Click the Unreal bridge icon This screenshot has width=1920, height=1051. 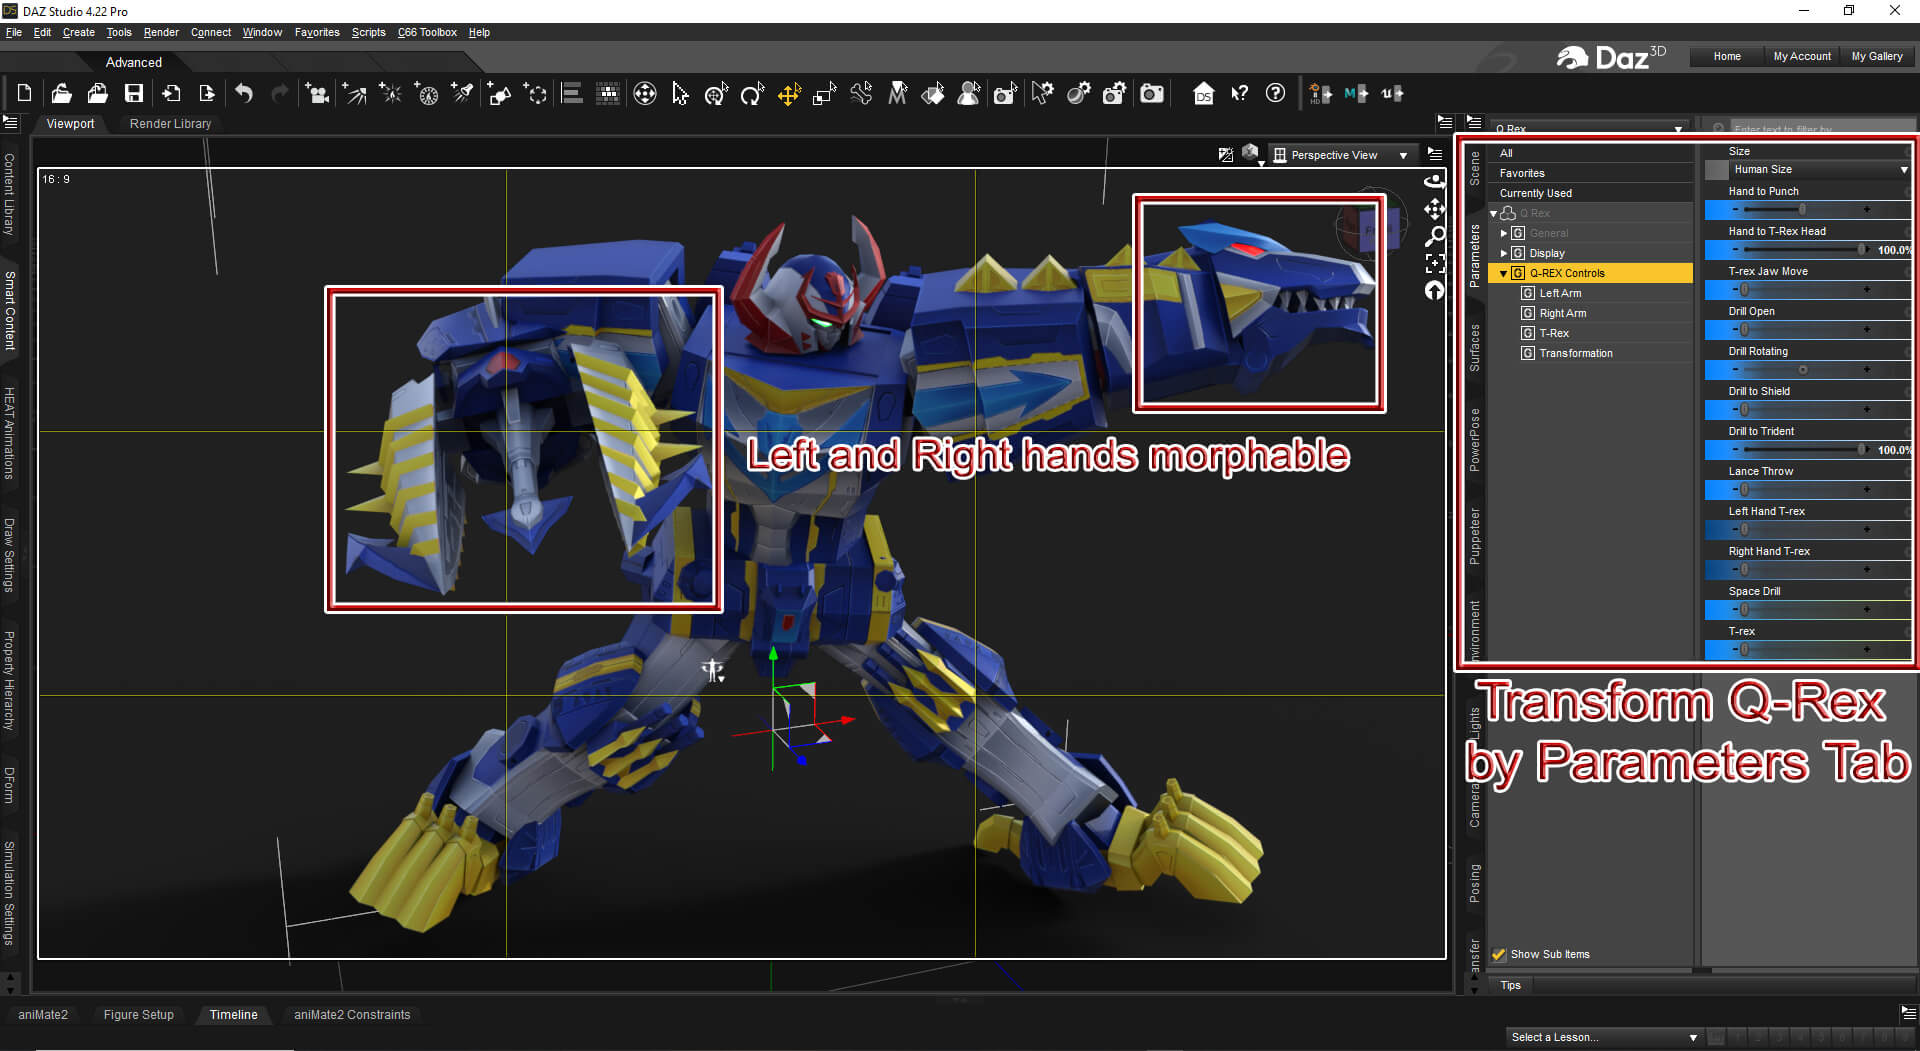(1392, 94)
